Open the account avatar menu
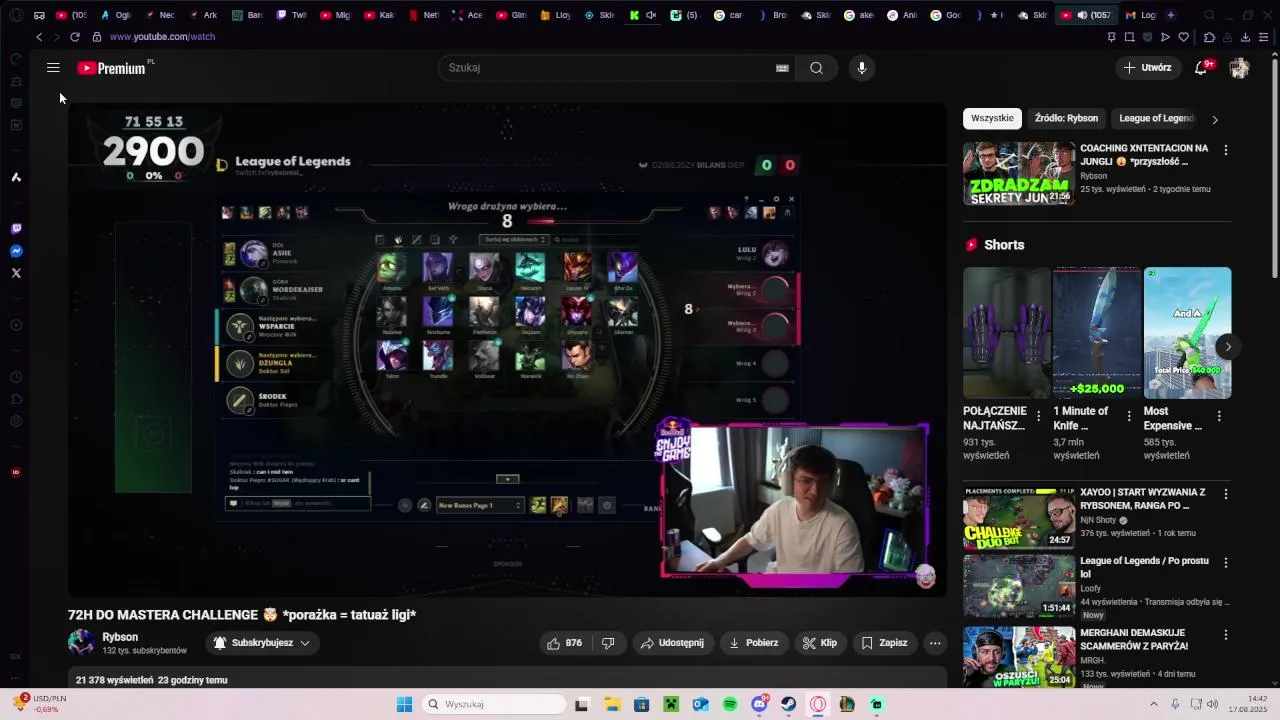Viewport: 1280px width, 720px height. (1239, 68)
